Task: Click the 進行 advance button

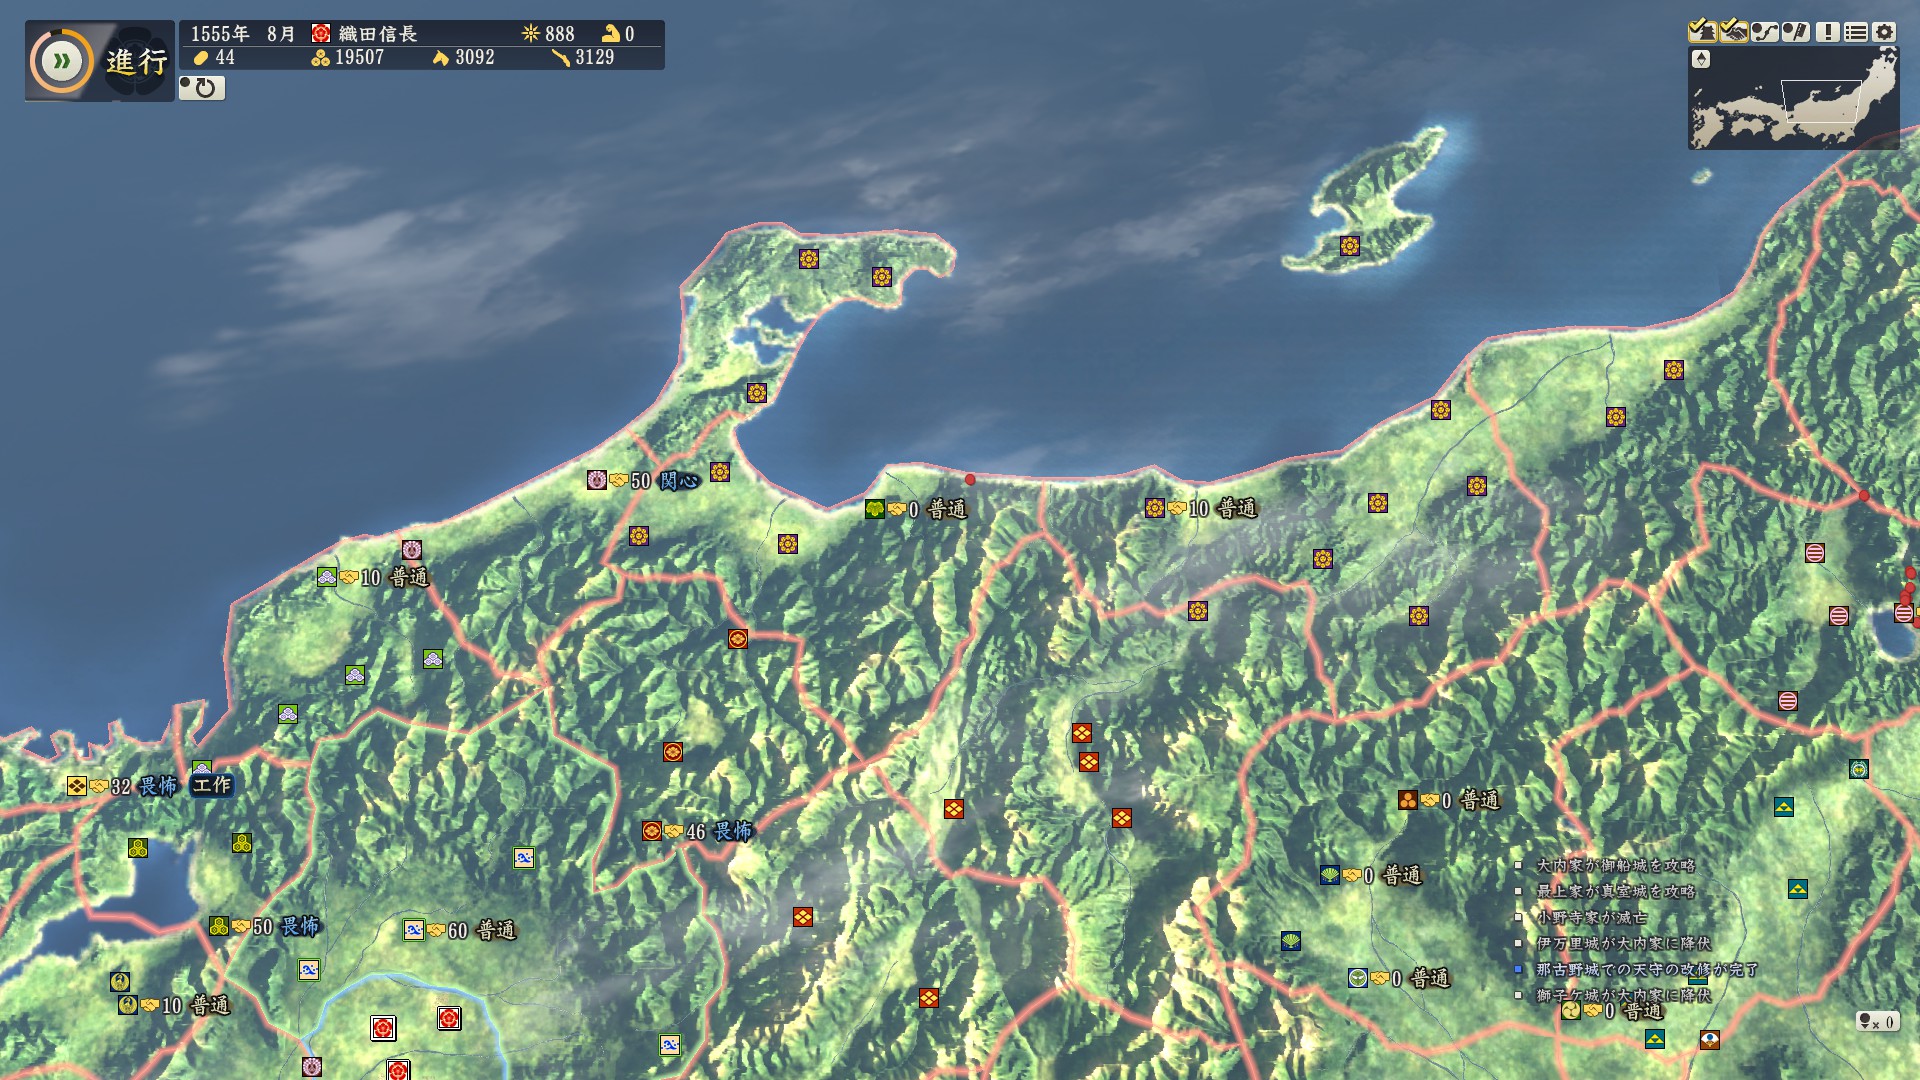Action: tap(137, 62)
